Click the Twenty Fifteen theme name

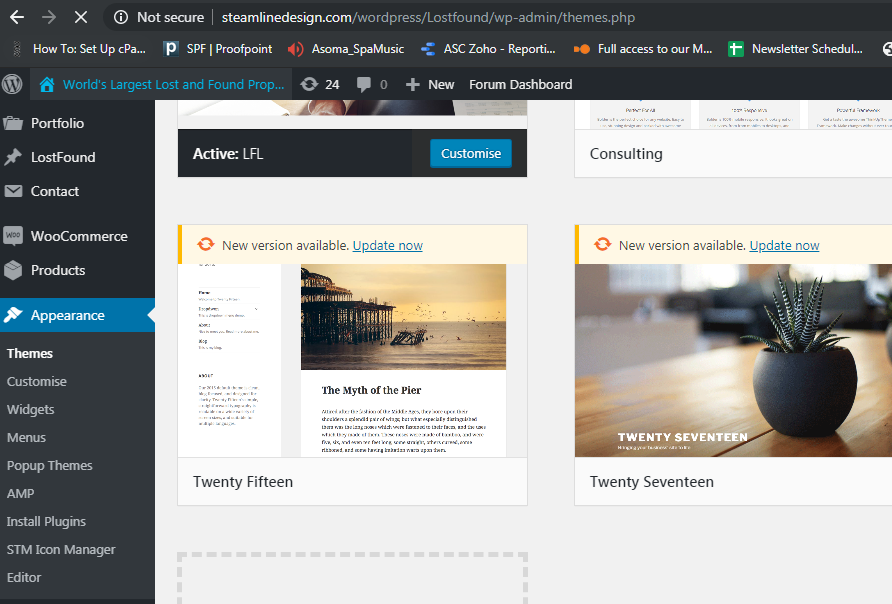[x=243, y=481]
